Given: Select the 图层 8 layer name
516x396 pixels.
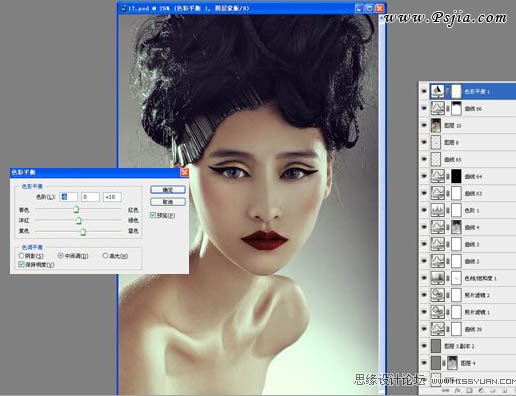Looking at the screenshot, I should pyautogui.click(x=452, y=143).
